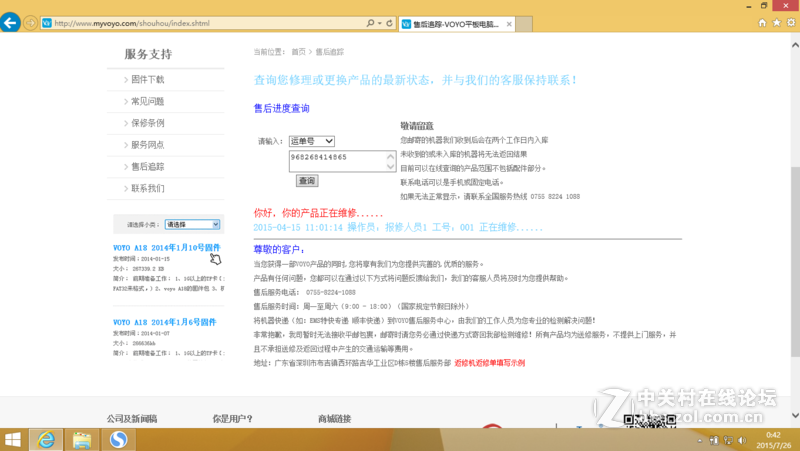Open 联系我们 in sidebar
This screenshot has width=800, height=451.
point(147,188)
